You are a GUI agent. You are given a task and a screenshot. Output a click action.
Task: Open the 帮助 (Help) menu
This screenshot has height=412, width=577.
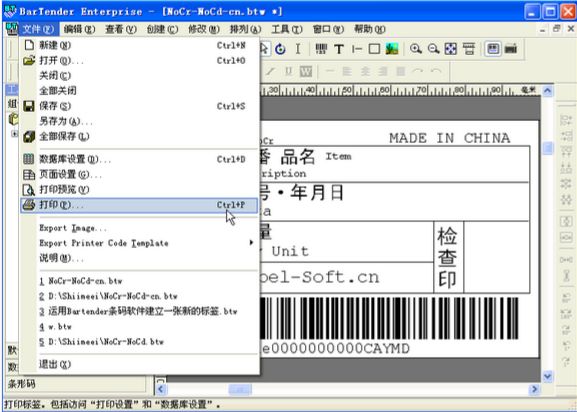[x=369, y=29]
